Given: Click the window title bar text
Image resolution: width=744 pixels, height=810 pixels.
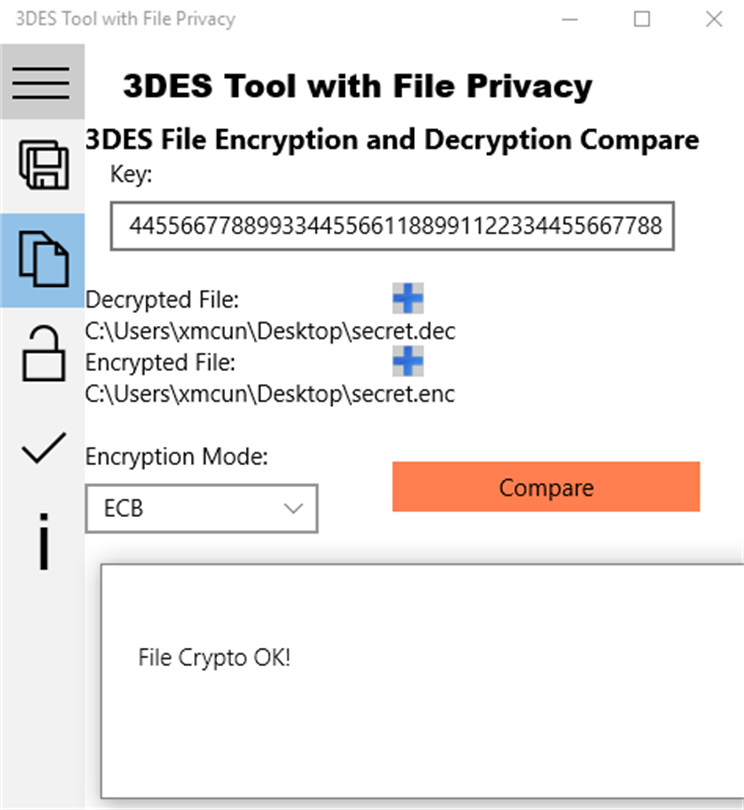Looking at the screenshot, I should (x=125, y=19).
